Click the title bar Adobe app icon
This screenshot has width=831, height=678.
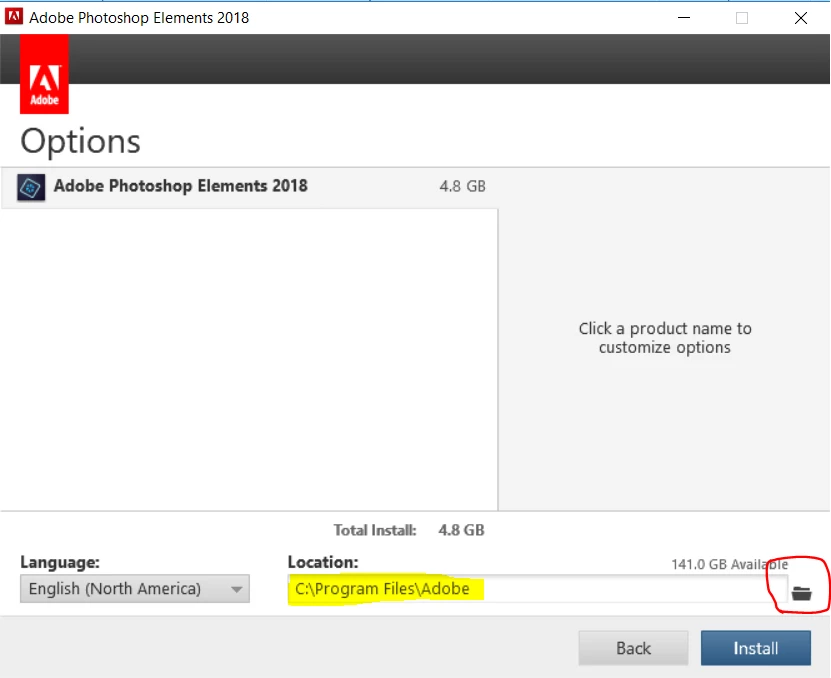13,16
